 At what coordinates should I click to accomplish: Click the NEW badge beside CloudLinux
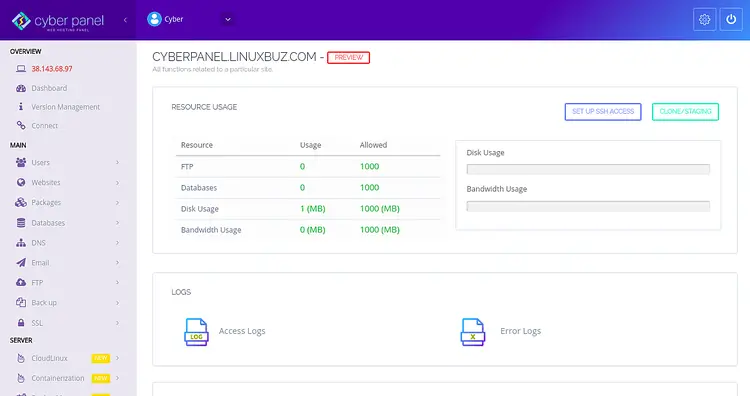click(x=100, y=358)
